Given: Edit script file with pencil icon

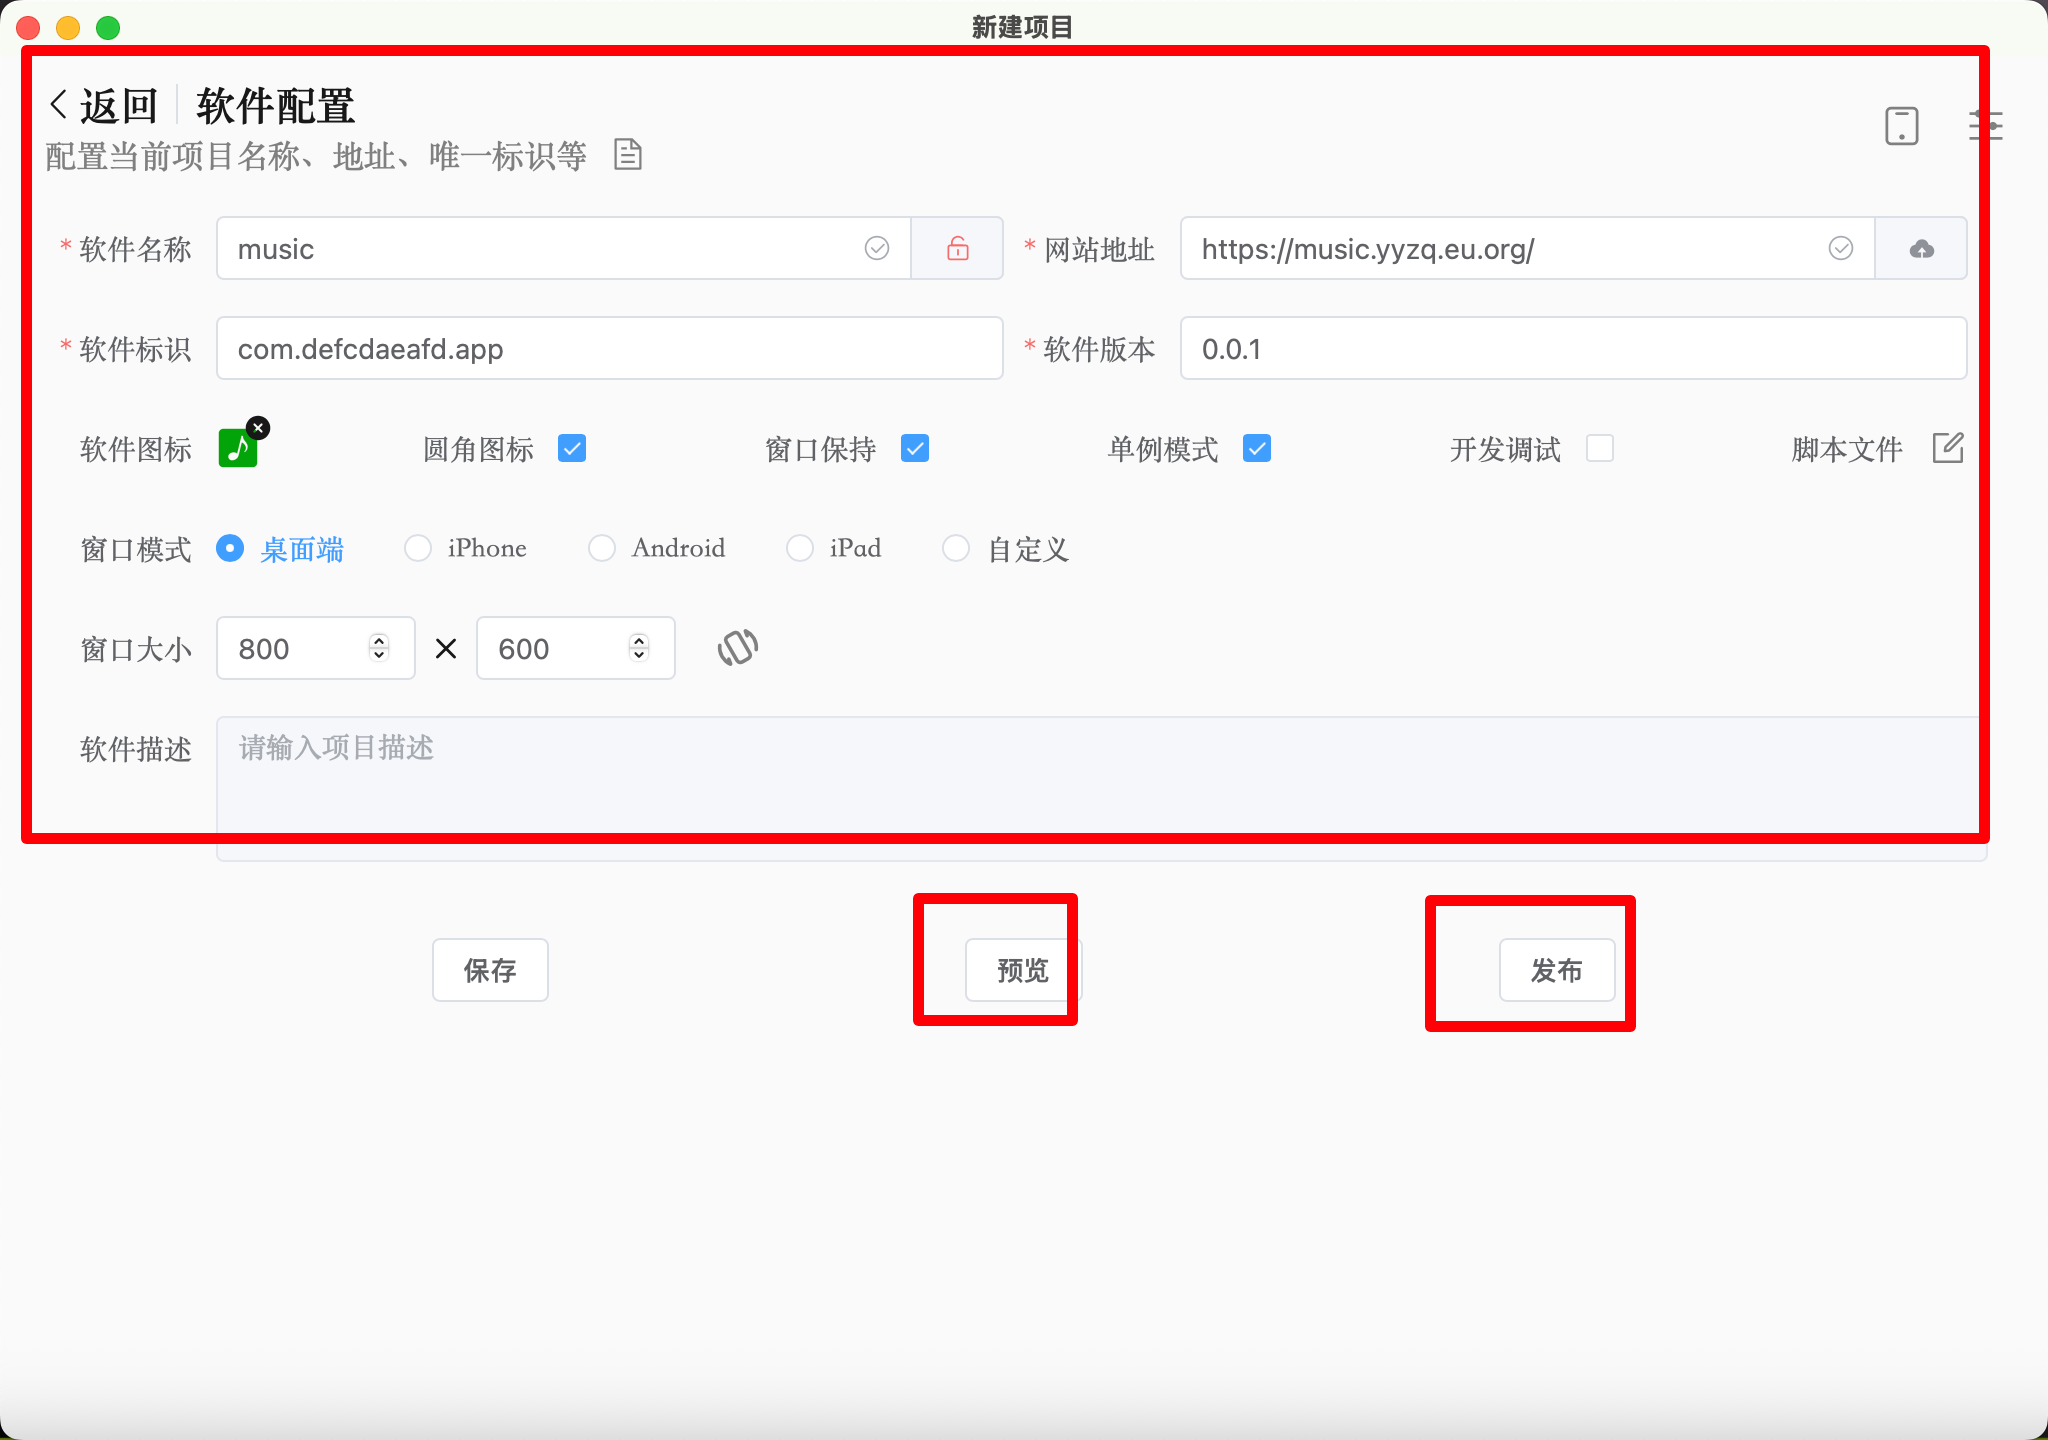Looking at the screenshot, I should tap(1947, 448).
